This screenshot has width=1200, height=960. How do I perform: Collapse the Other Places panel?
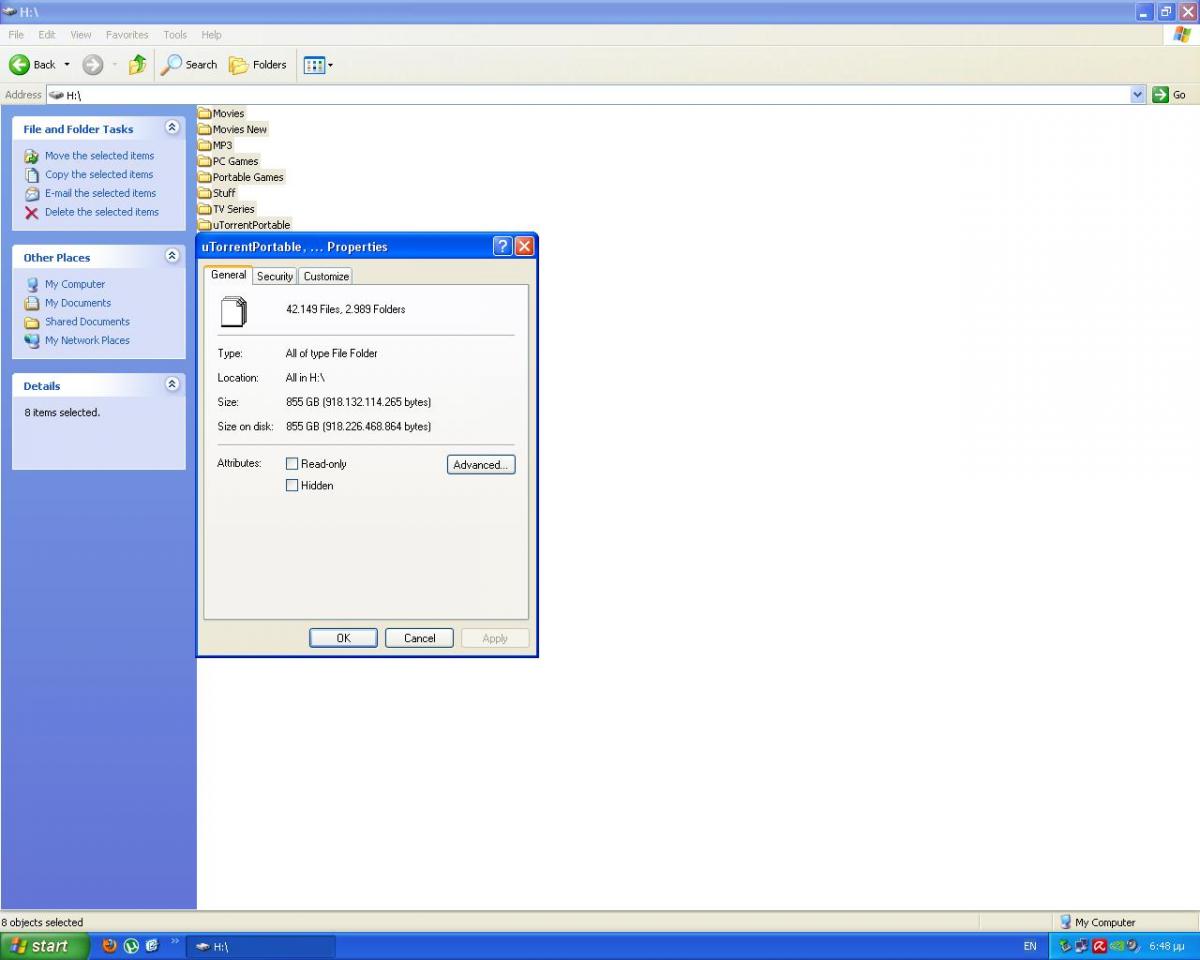click(x=172, y=257)
